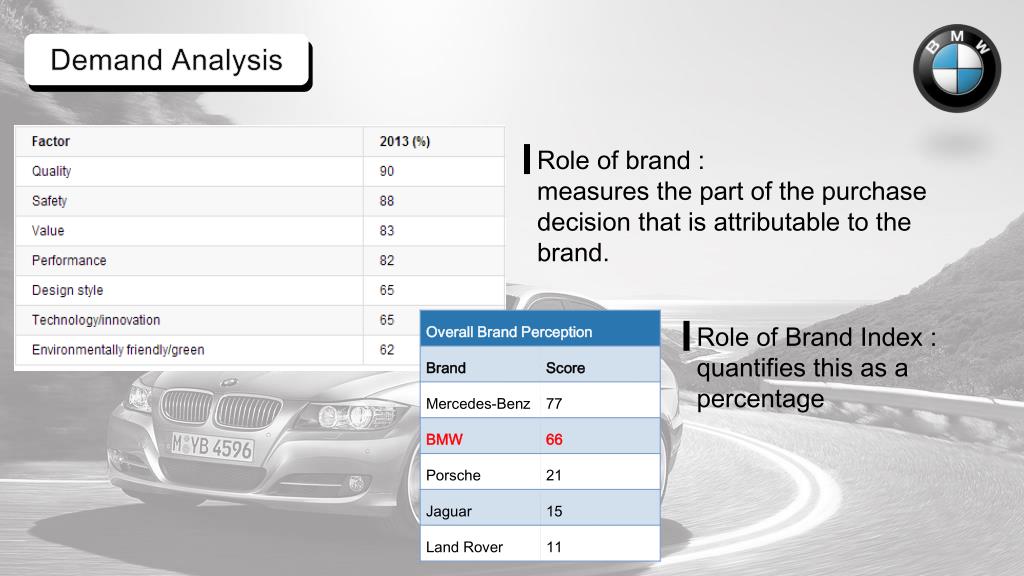Select the Porsche brand cell
The height and width of the screenshot is (576, 1024).
[481, 472]
